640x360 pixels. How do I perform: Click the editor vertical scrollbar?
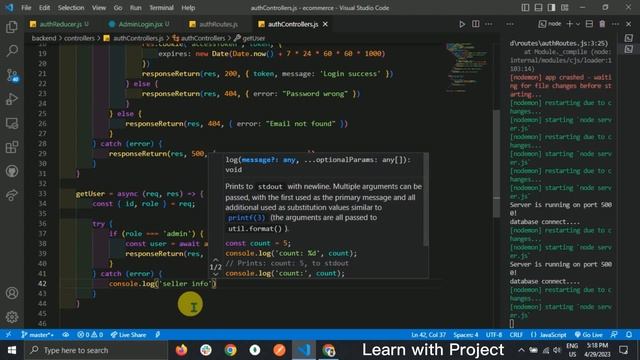[x=496, y=163]
